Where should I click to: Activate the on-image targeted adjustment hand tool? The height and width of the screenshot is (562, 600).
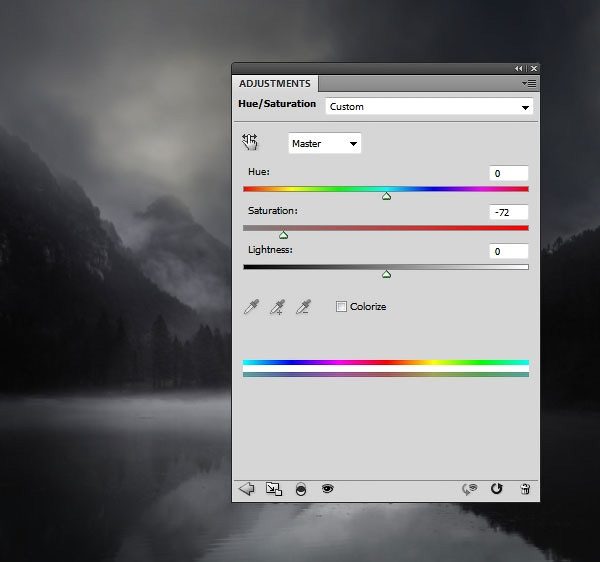point(250,142)
